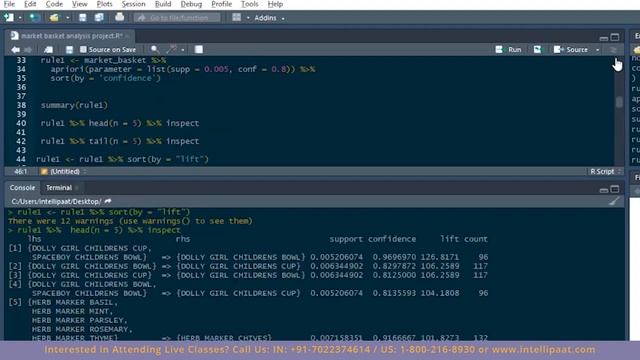Open the Addins dropdown menu

pyautogui.click(x=269, y=18)
